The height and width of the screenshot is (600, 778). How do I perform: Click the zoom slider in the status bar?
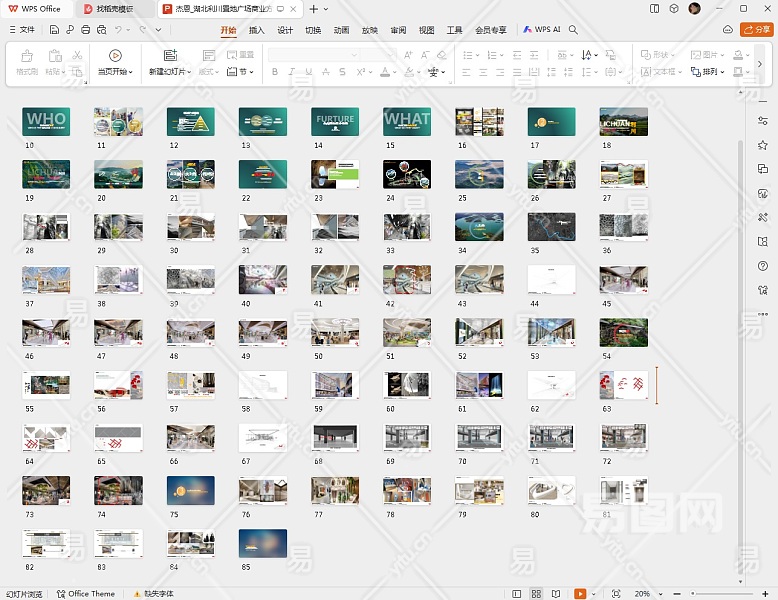click(x=720, y=594)
